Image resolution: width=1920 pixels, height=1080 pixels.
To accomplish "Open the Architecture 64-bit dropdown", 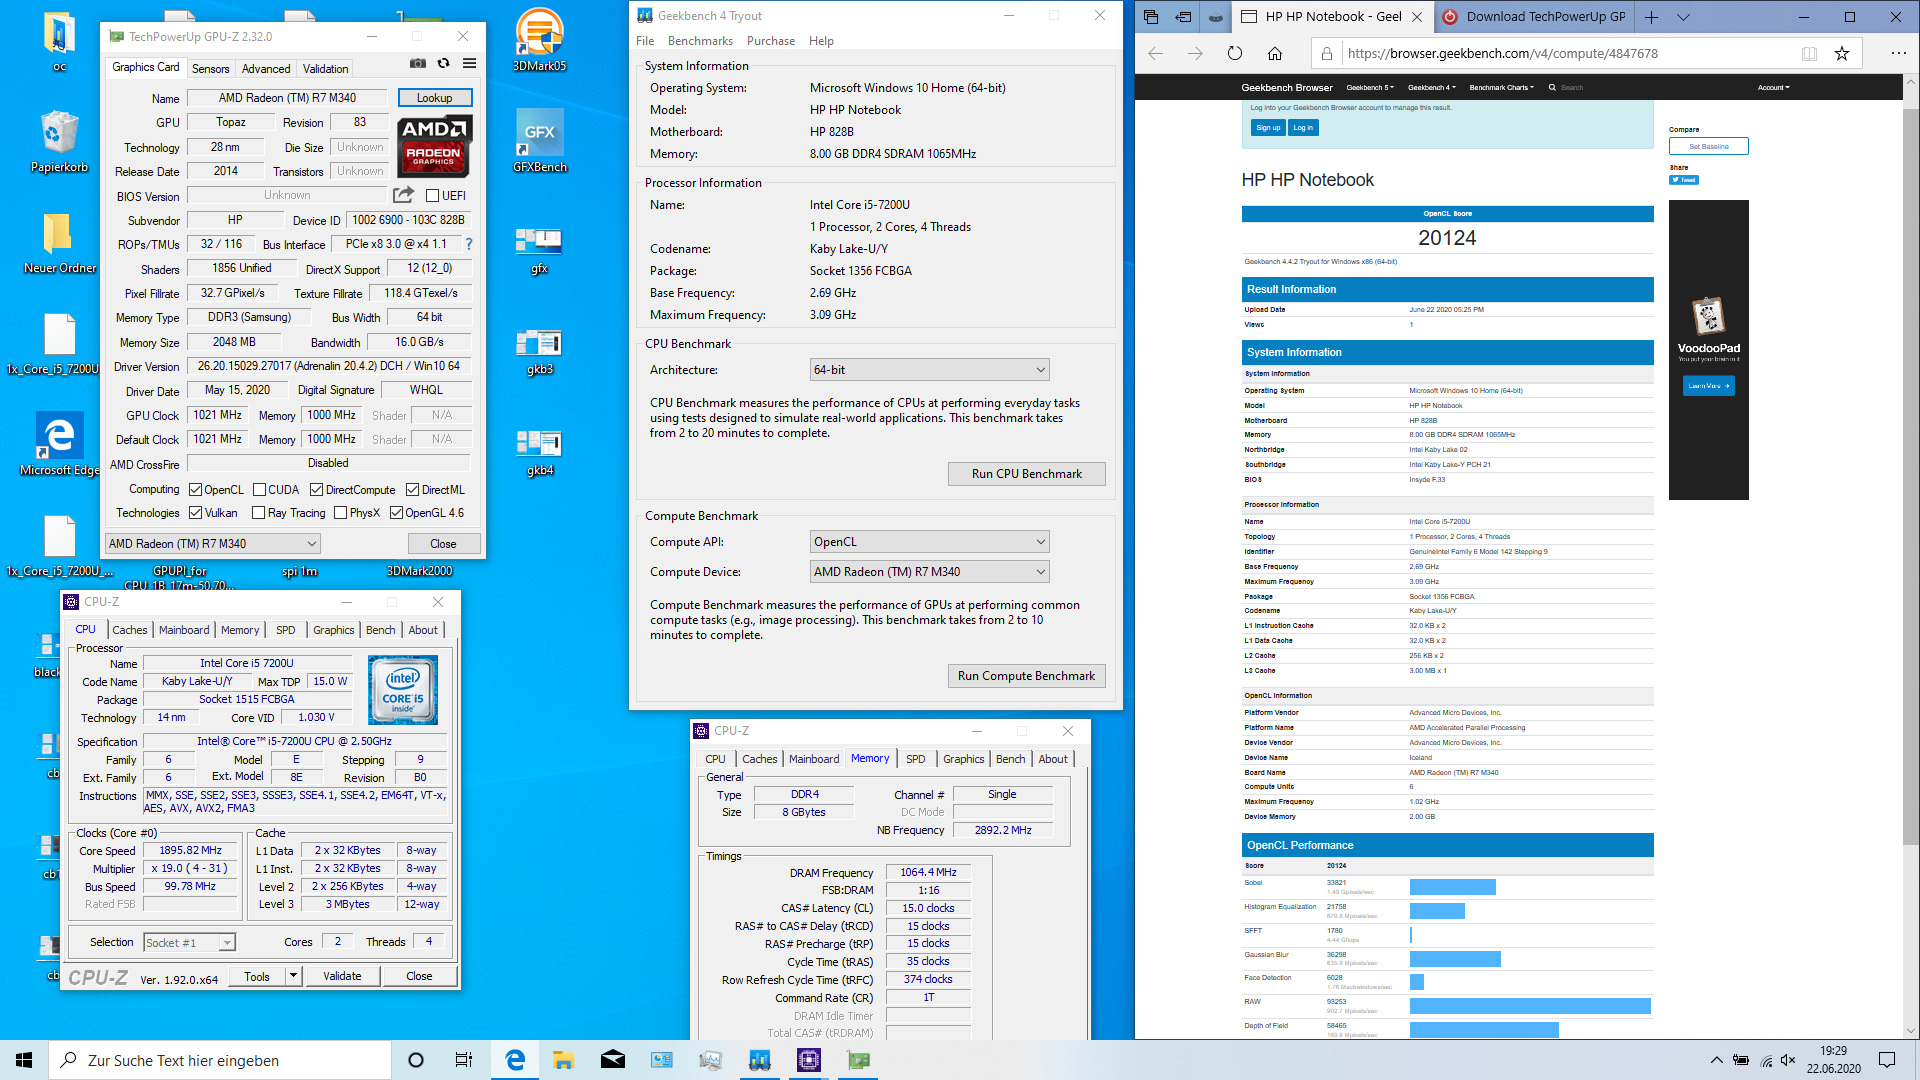I will pos(929,370).
